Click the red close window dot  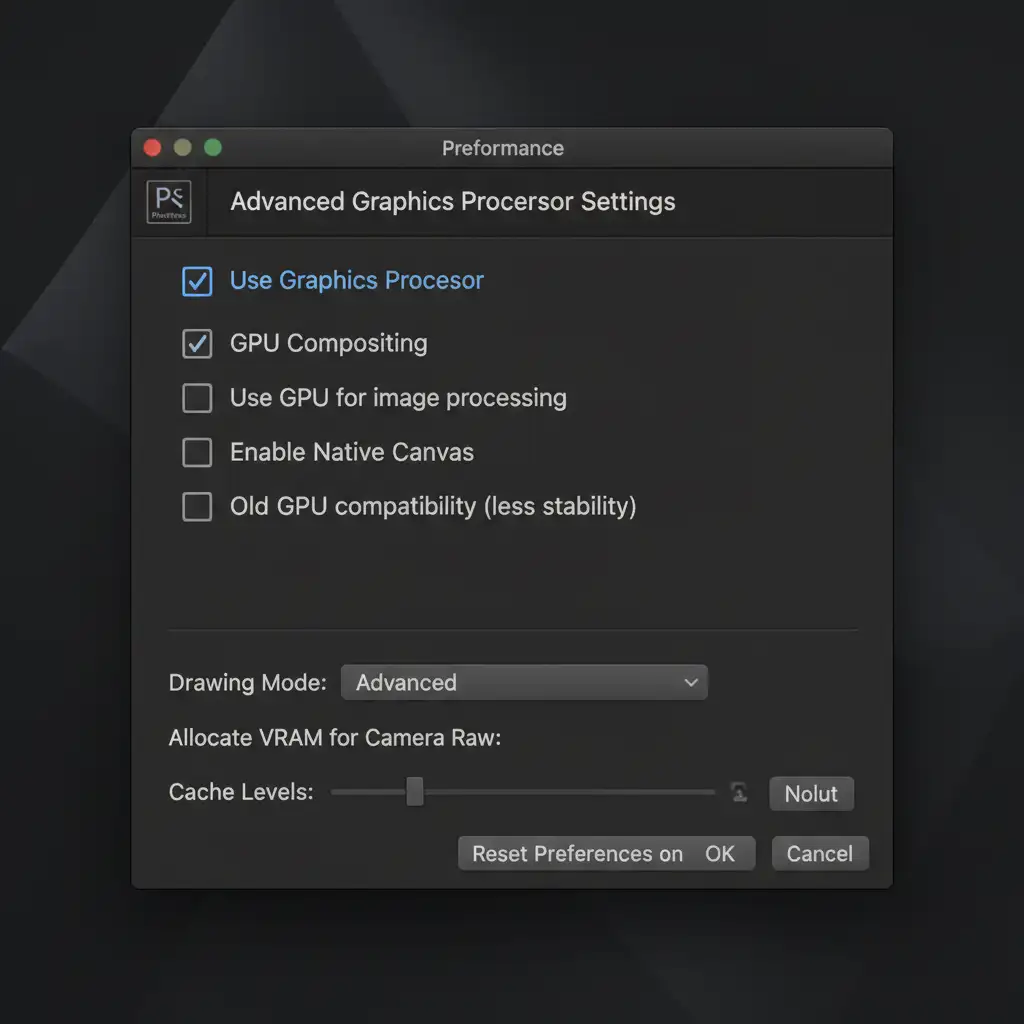[x=152, y=148]
